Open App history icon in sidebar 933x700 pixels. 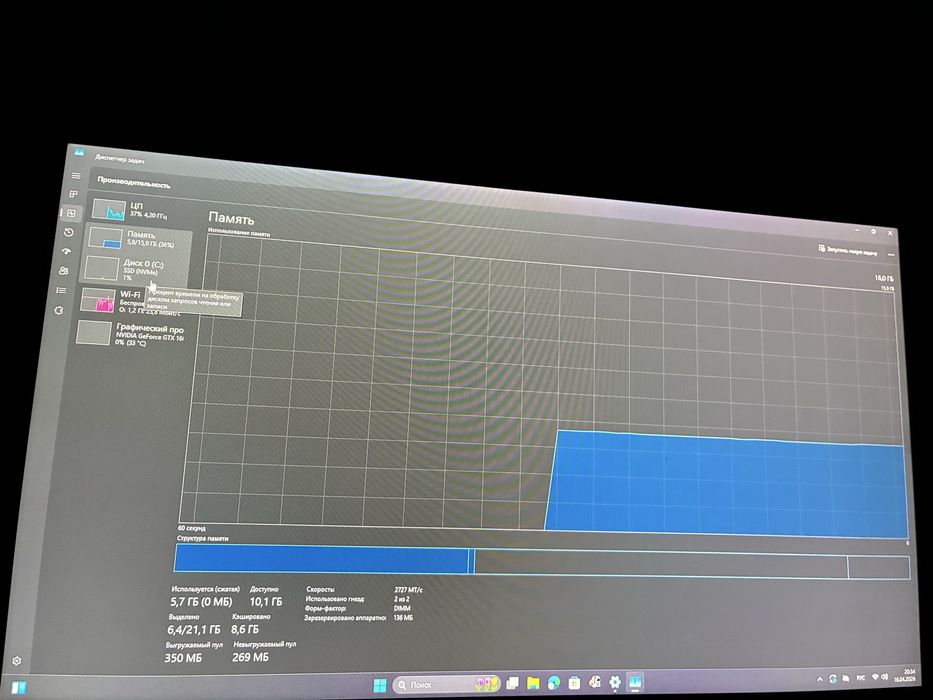pyautogui.click(x=68, y=232)
